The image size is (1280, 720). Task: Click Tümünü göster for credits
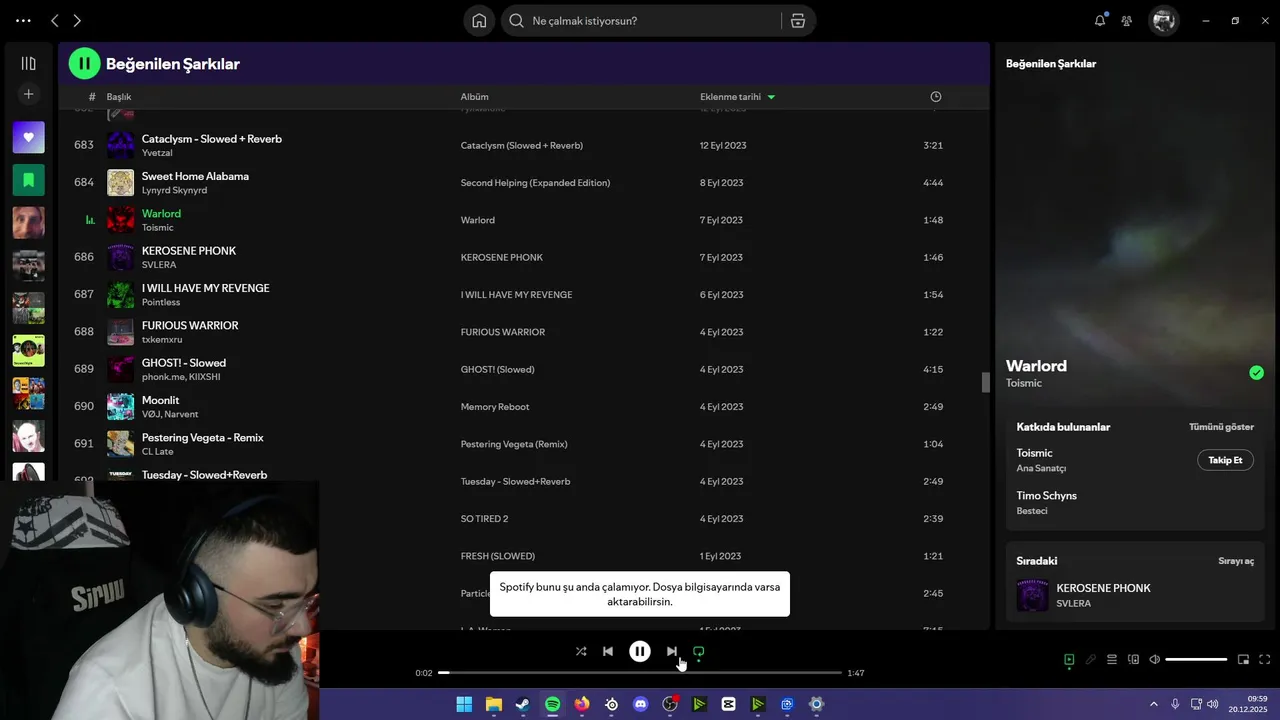point(1221,427)
